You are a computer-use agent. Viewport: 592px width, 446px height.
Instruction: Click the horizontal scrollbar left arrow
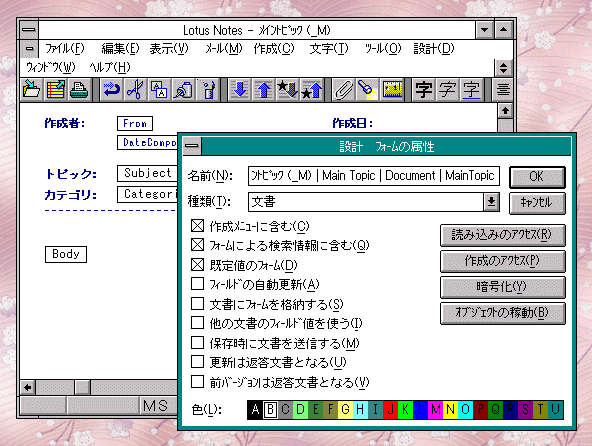click(27, 387)
